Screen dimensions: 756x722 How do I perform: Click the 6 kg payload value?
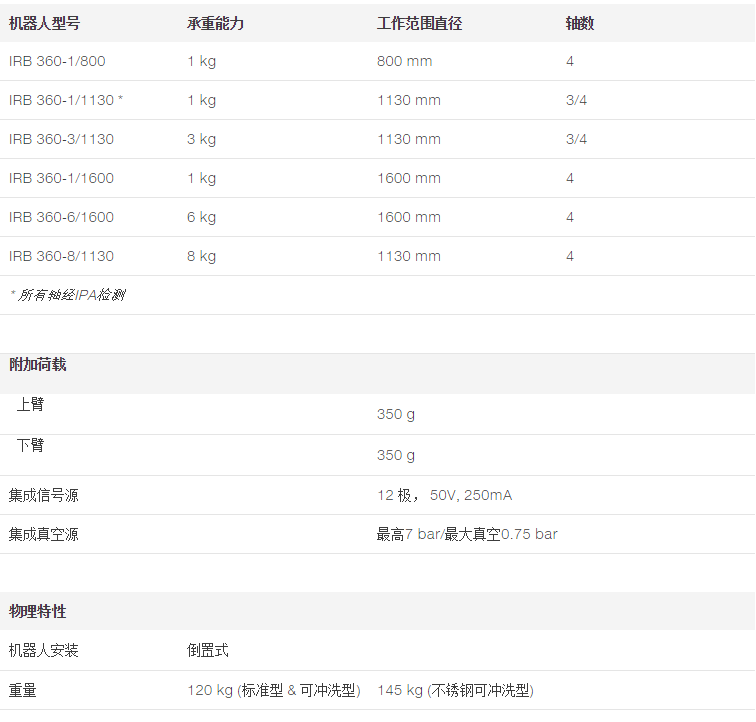point(202,218)
